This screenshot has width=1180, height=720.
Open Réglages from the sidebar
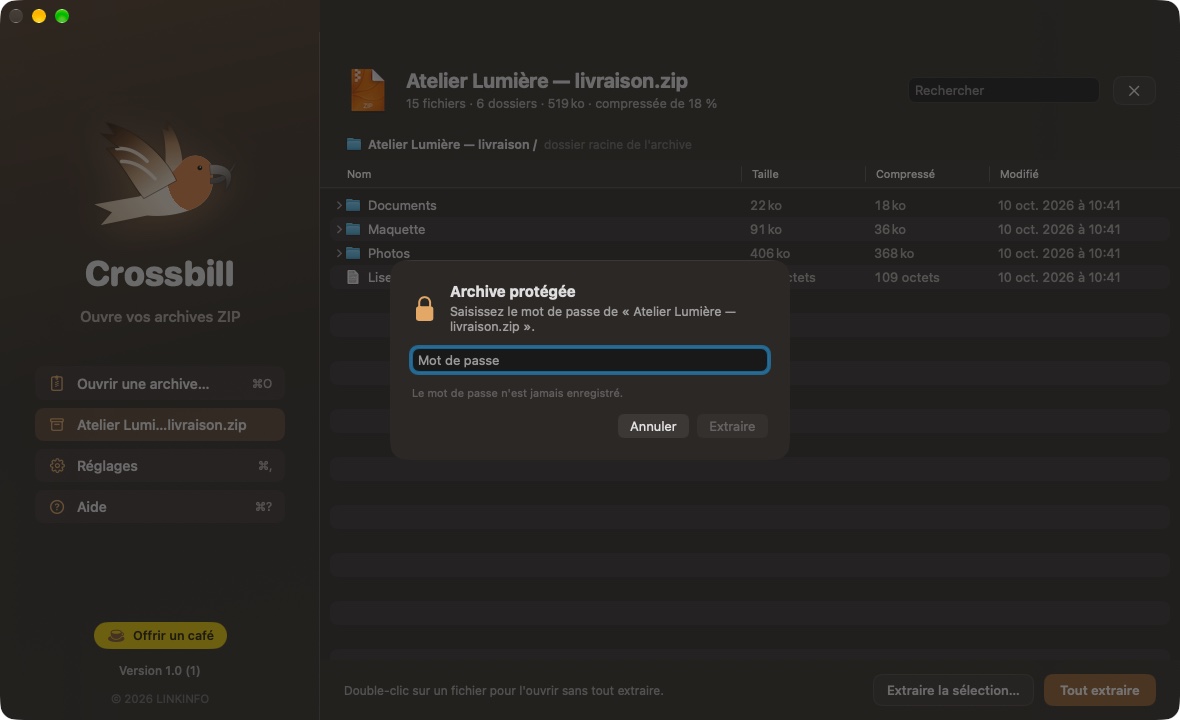(x=160, y=466)
